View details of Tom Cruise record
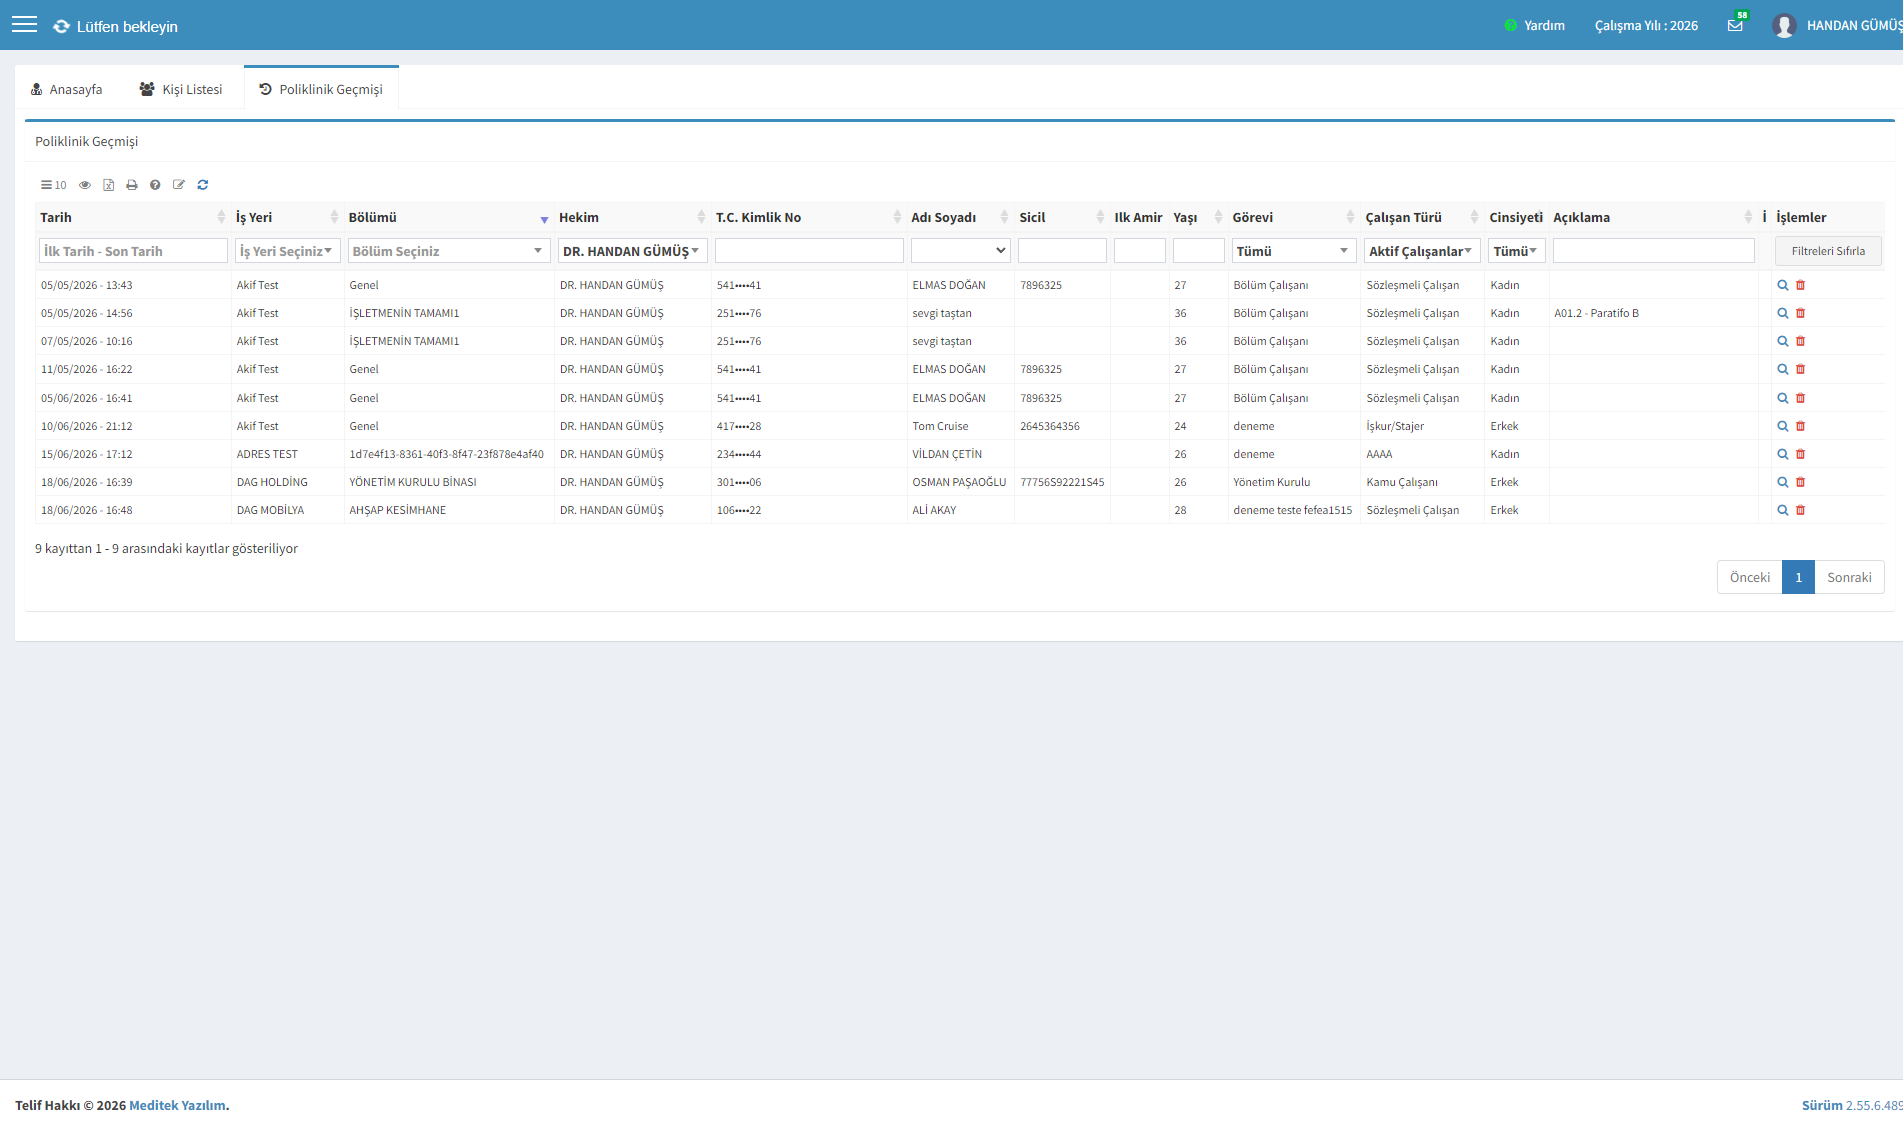The height and width of the screenshot is (1130, 1903). click(x=1782, y=426)
